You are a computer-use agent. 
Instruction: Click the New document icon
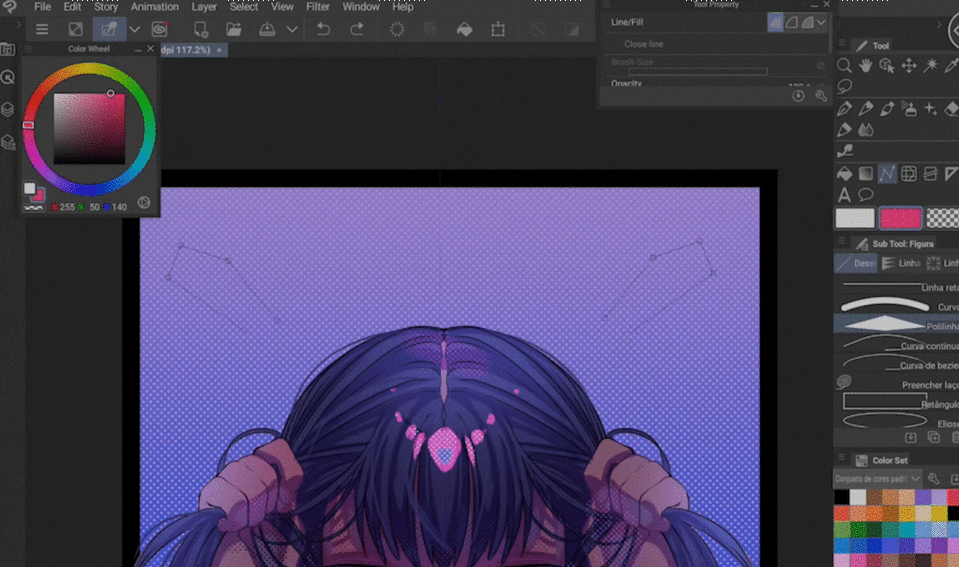point(200,29)
